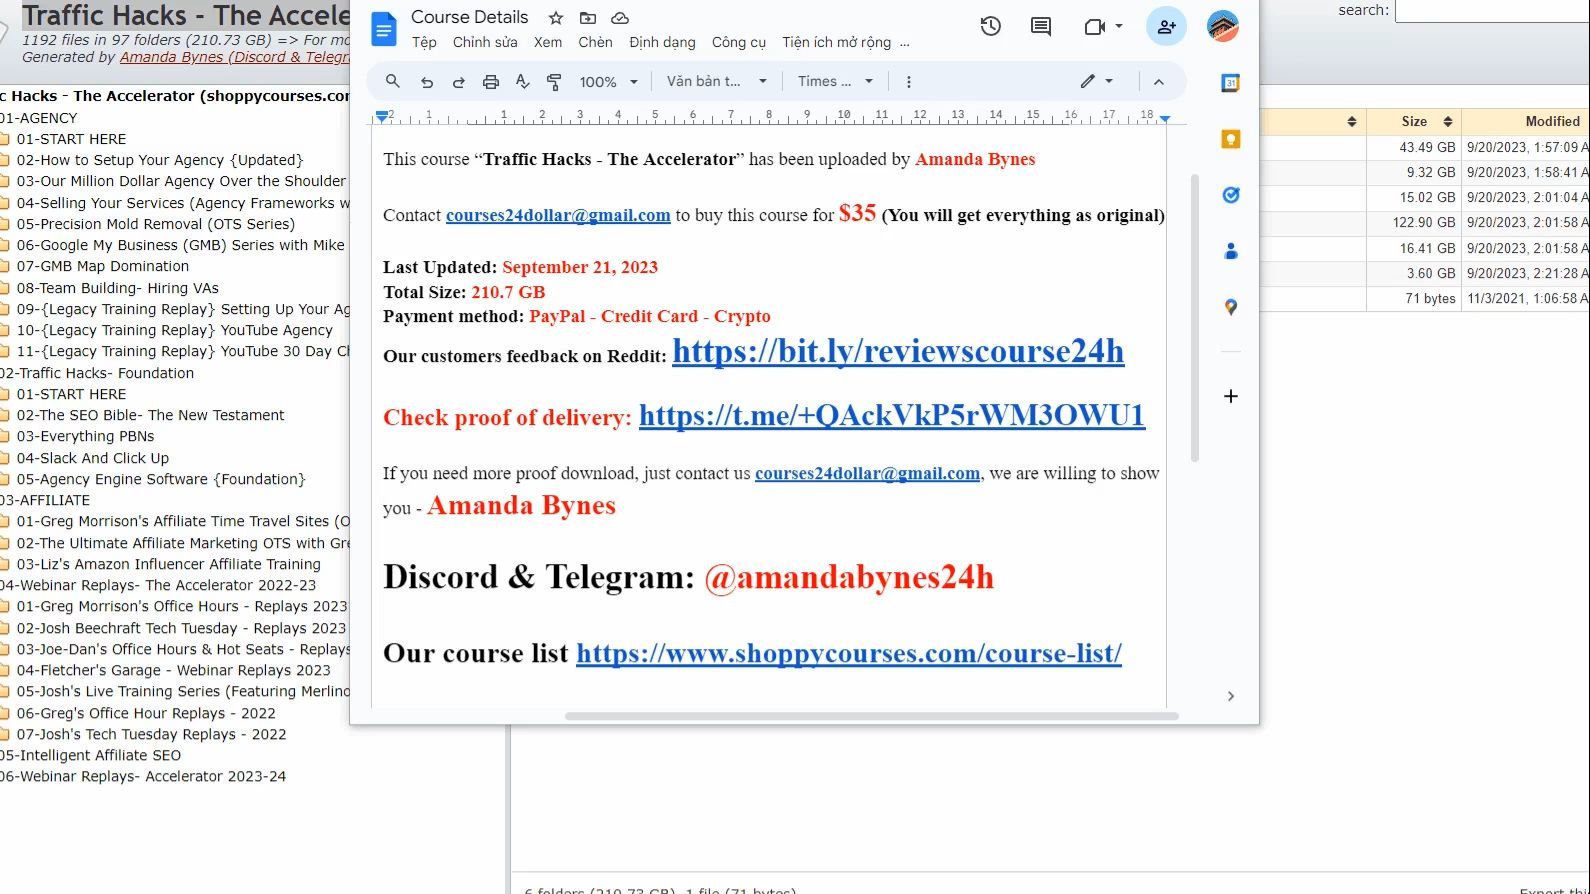Open the Xem menu

pos(548,43)
